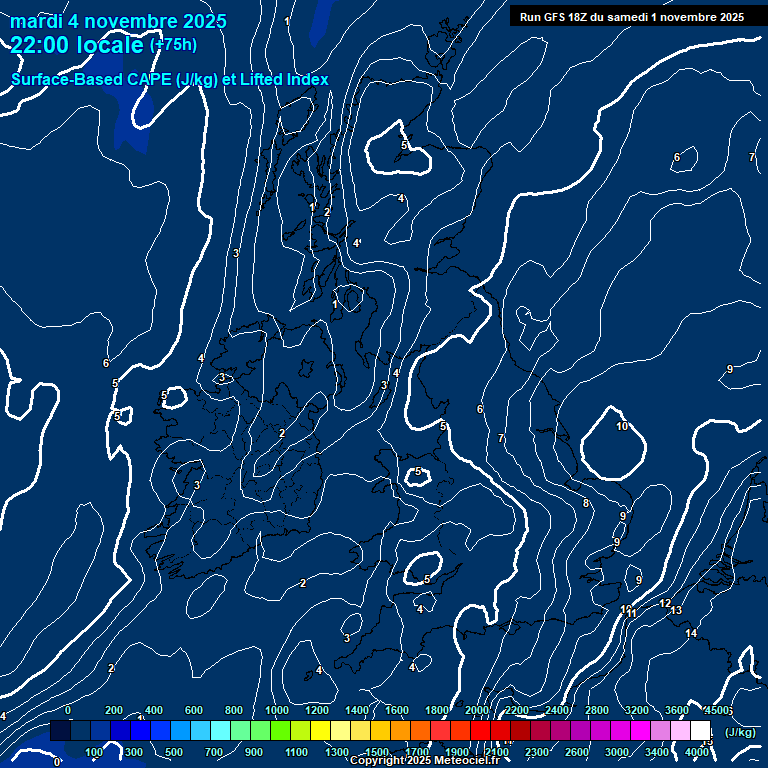Click the contour label 14 near bottom right

tap(691, 634)
